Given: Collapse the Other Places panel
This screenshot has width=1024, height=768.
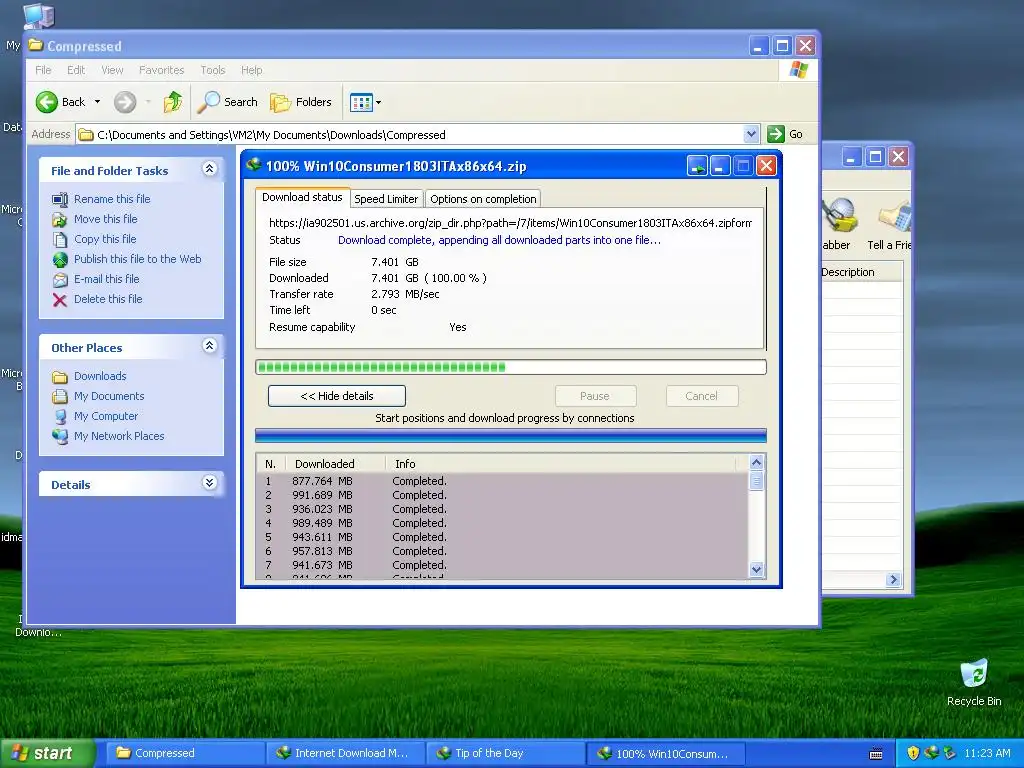Looking at the screenshot, I should click(x=210, y=346).
